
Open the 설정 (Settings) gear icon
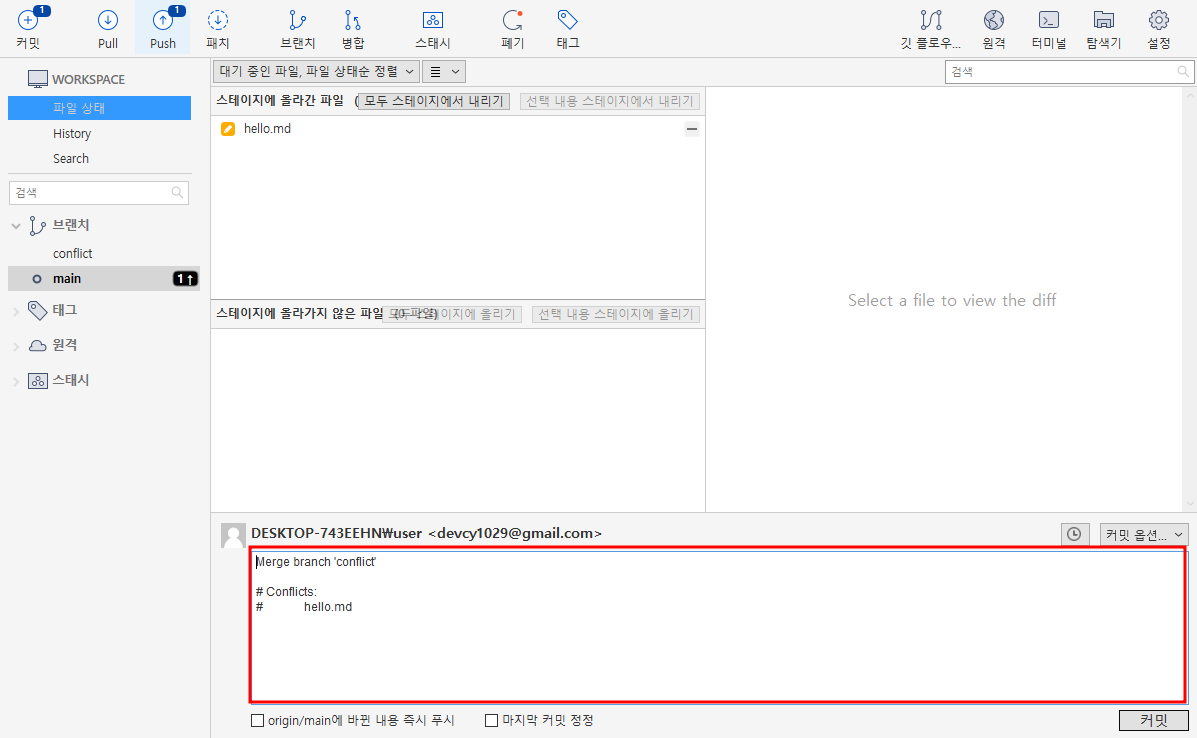point(1159,21)
